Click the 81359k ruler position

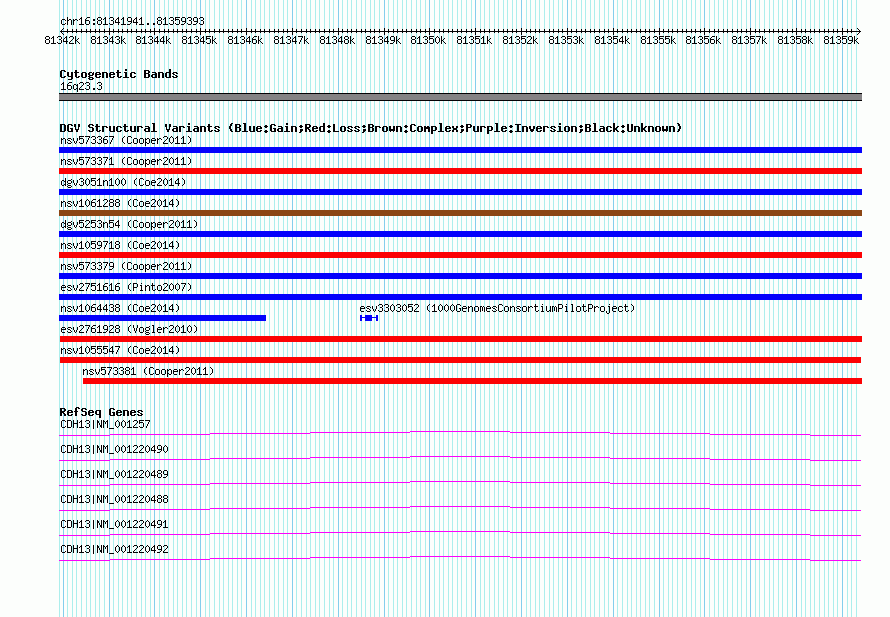tap(841, 40)
